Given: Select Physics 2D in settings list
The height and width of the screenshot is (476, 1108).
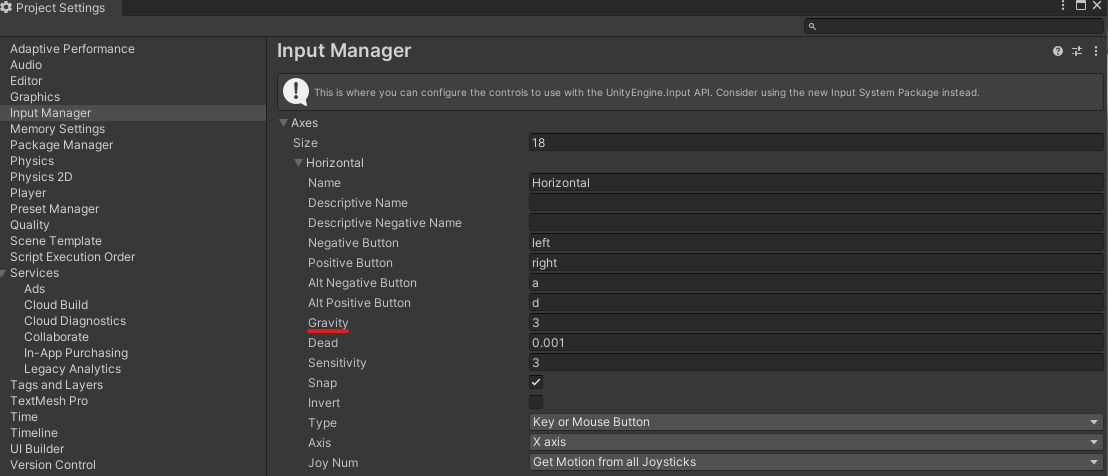Looking at the screenshot, I should tap(41, 177).
